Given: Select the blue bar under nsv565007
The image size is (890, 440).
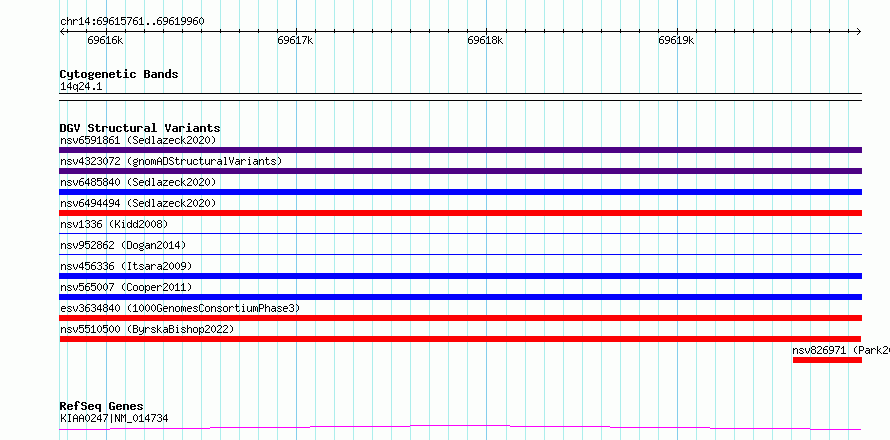Looking at the screenshot, I should [460, 297].
